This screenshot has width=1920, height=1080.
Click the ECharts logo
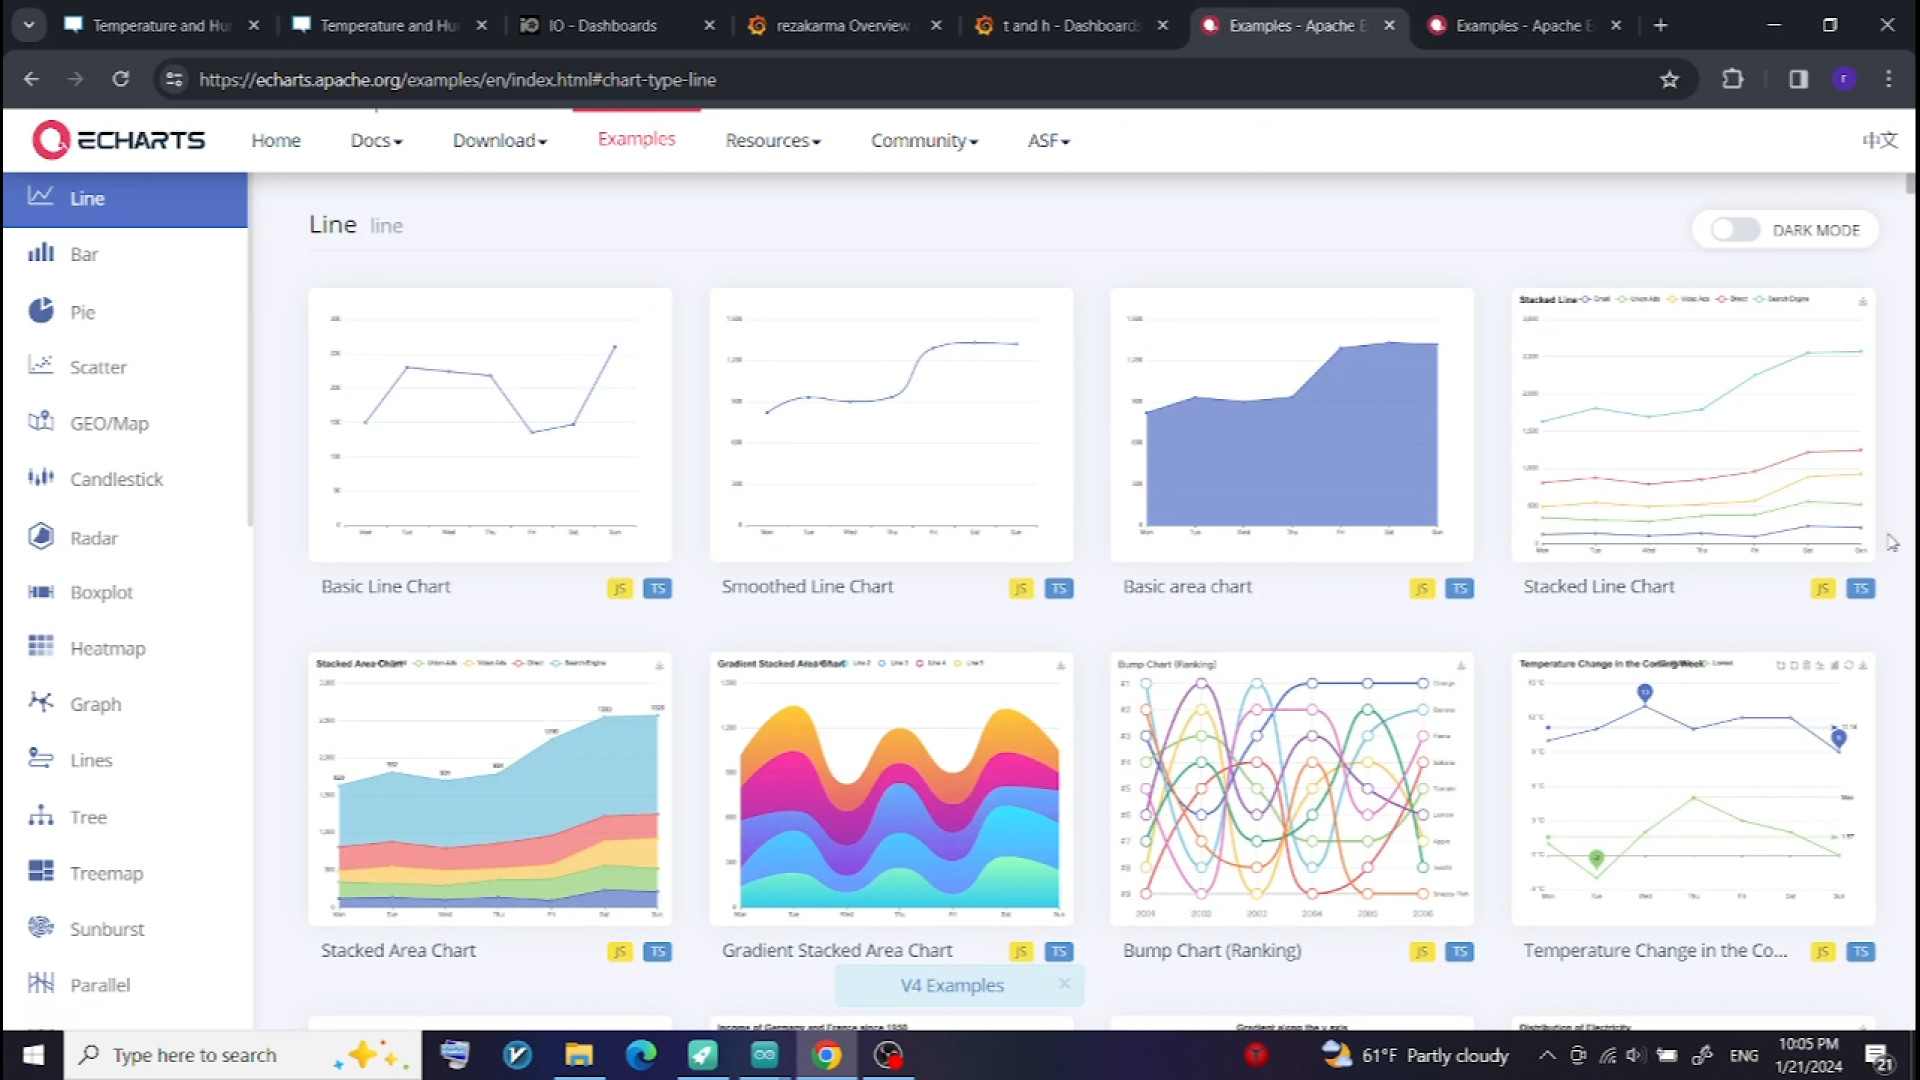coord(118,140)
